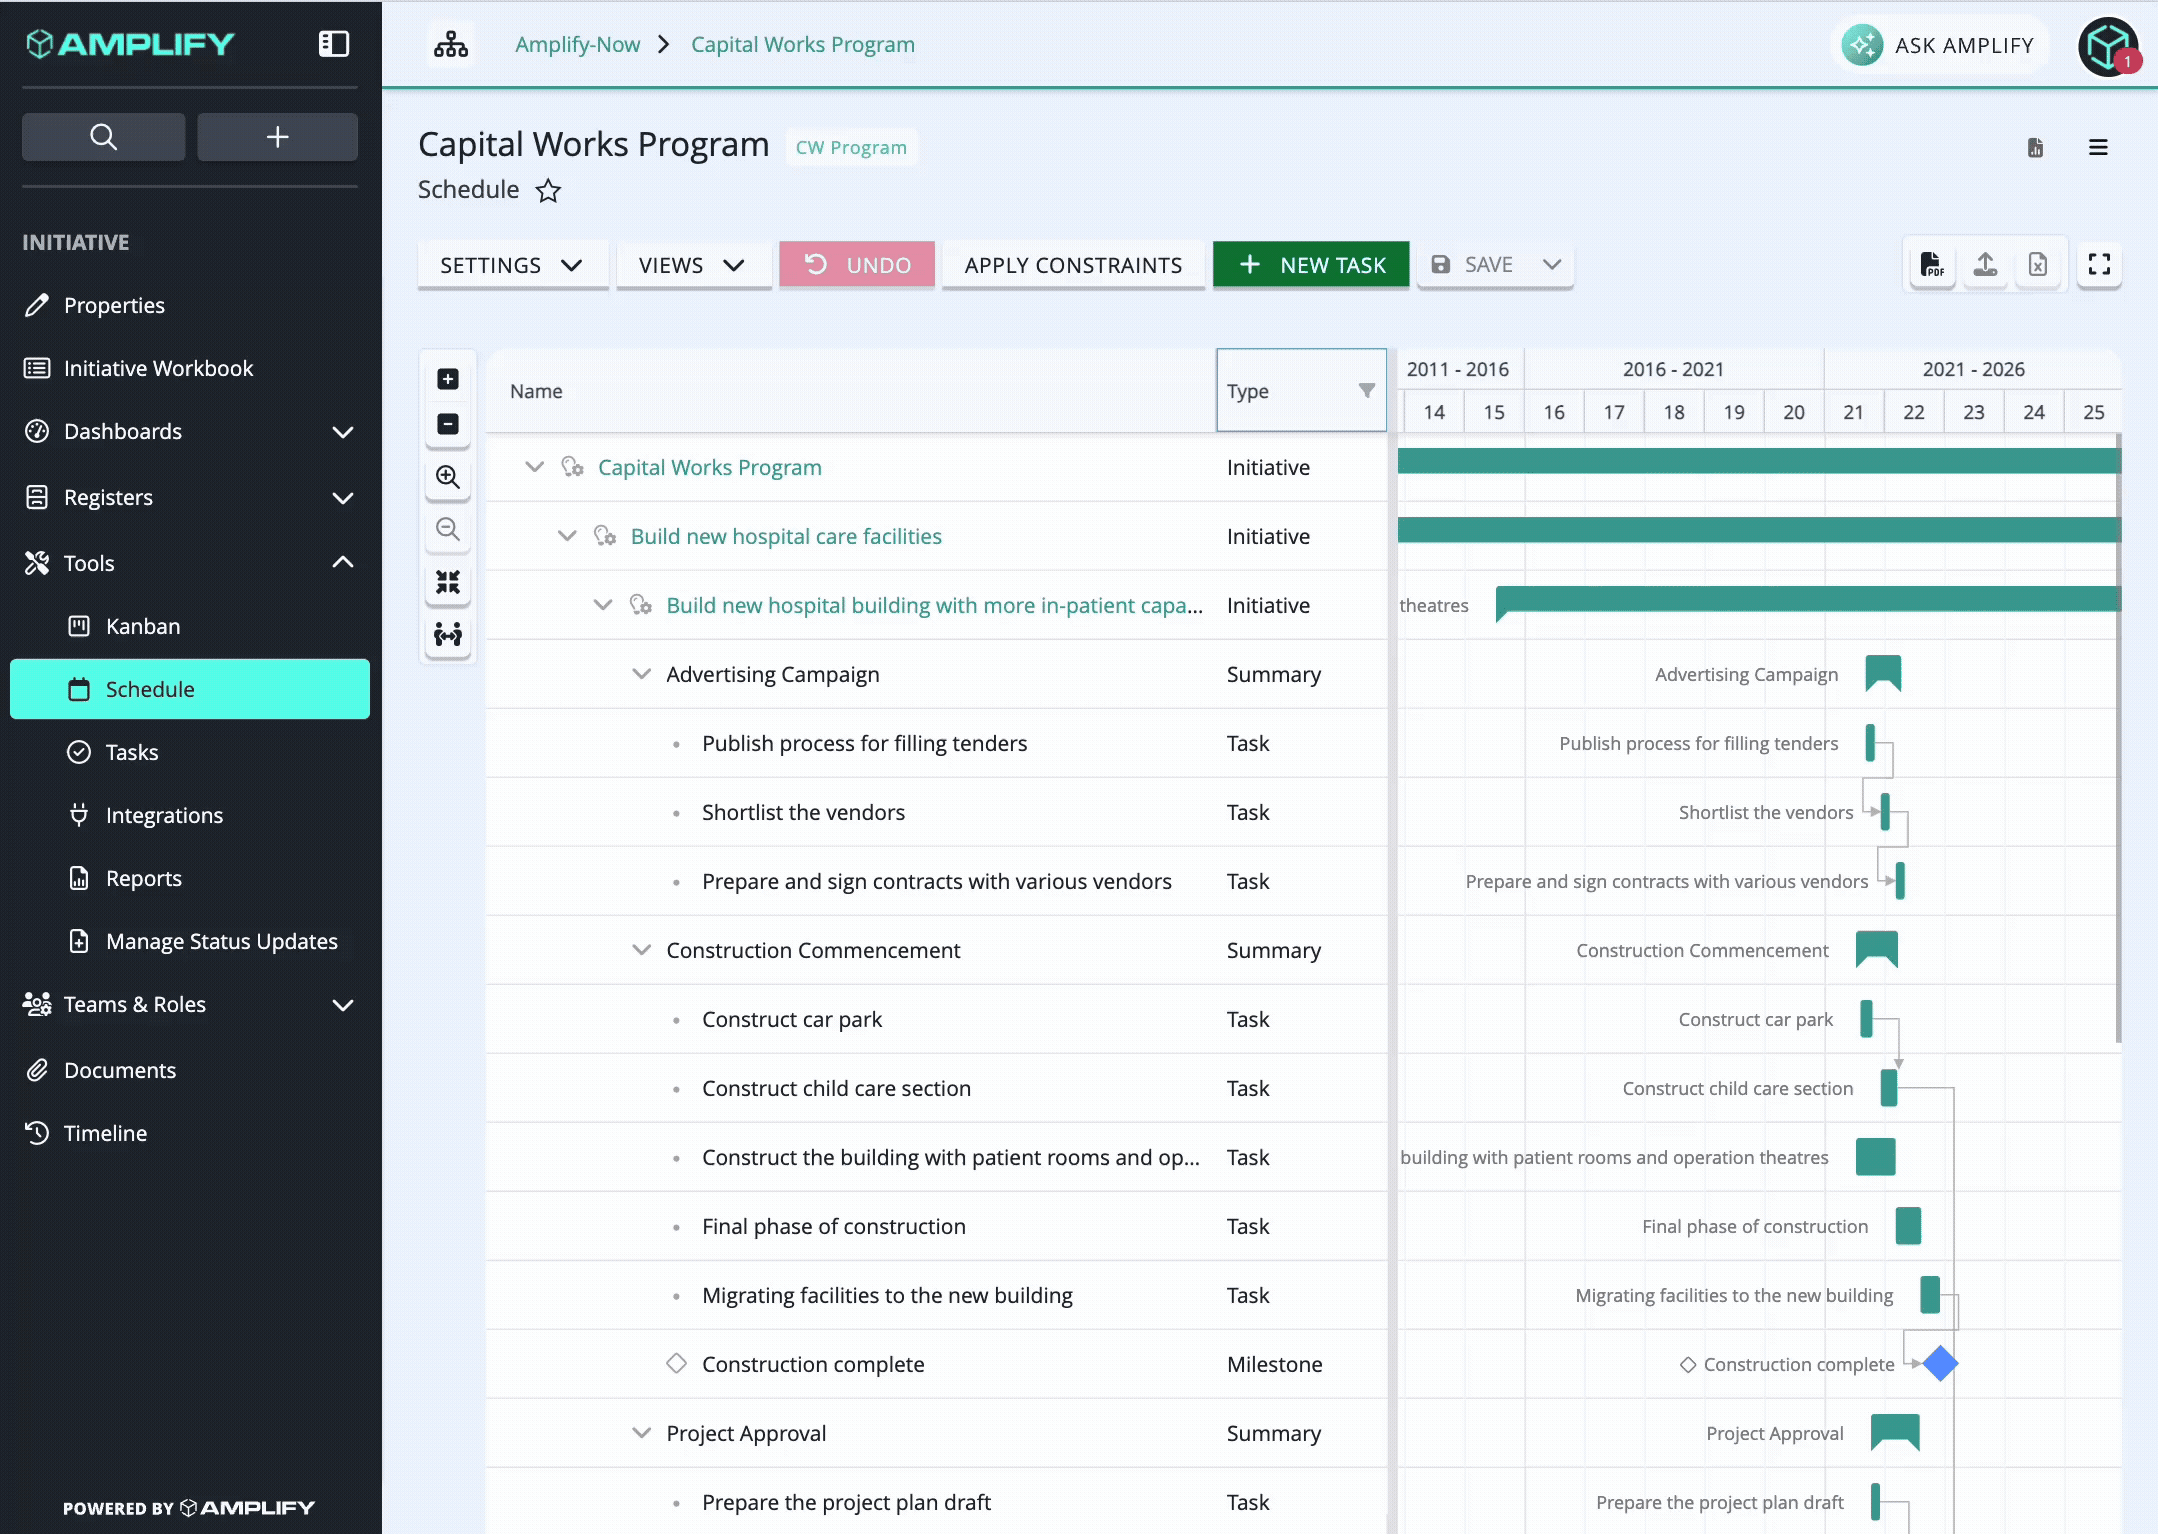Click the Advertising Campaign summary bar
Image resolution: width=2158 pixels, height=1534 pixels.
click(x=1883, y=673)
